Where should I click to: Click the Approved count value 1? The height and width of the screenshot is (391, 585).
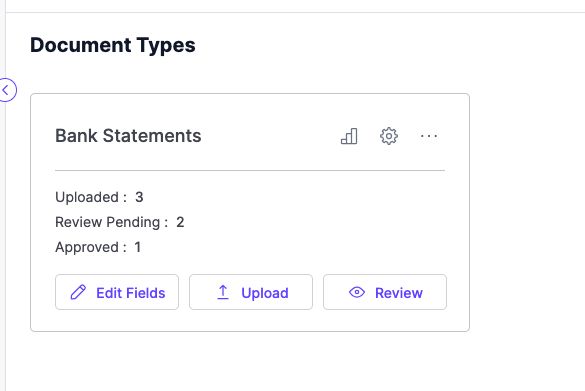click(x=138, y=247)
